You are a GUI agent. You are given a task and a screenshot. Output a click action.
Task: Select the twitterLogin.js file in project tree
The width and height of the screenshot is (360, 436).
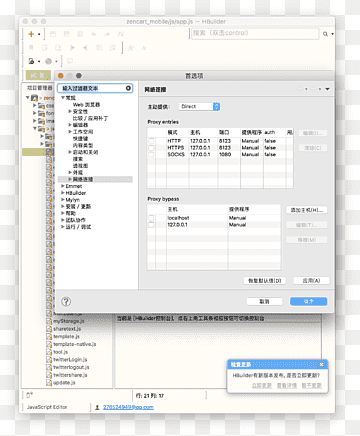point(70,360)
